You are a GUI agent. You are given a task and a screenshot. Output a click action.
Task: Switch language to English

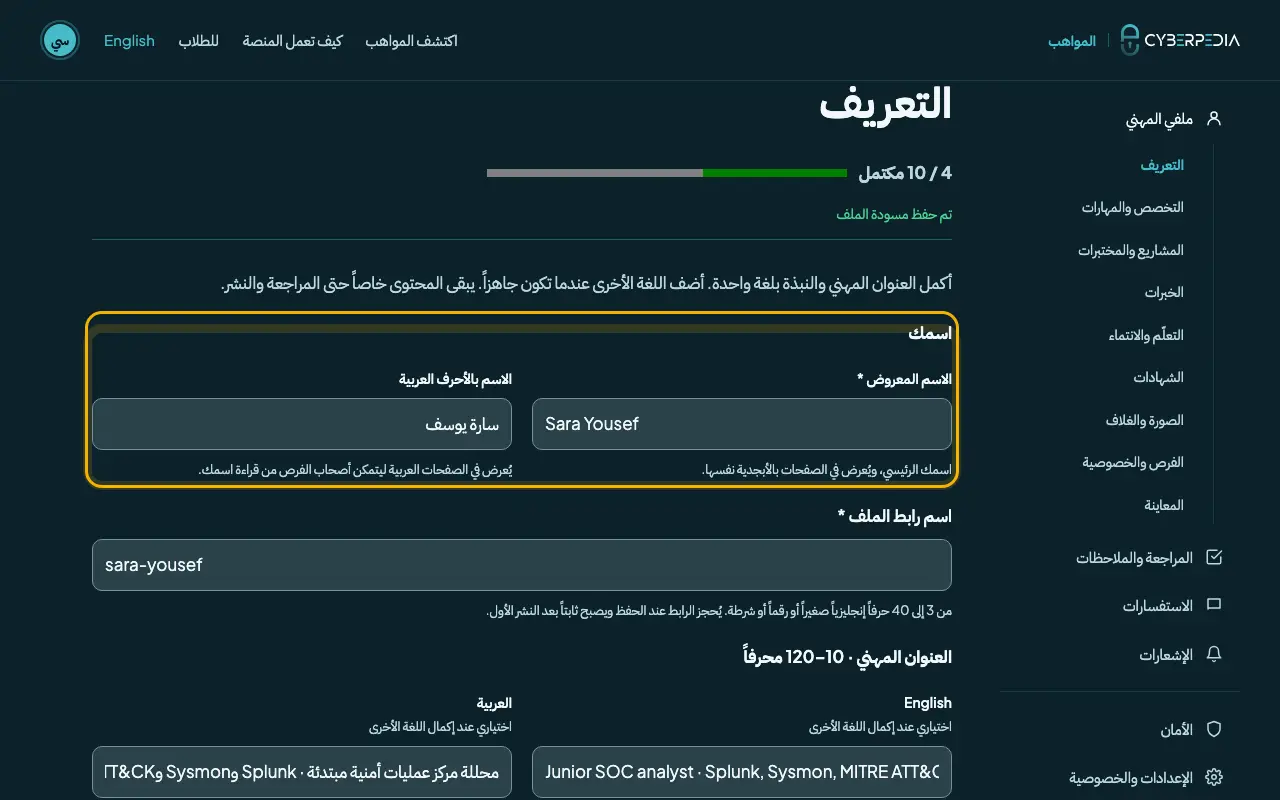coord(129,41)
